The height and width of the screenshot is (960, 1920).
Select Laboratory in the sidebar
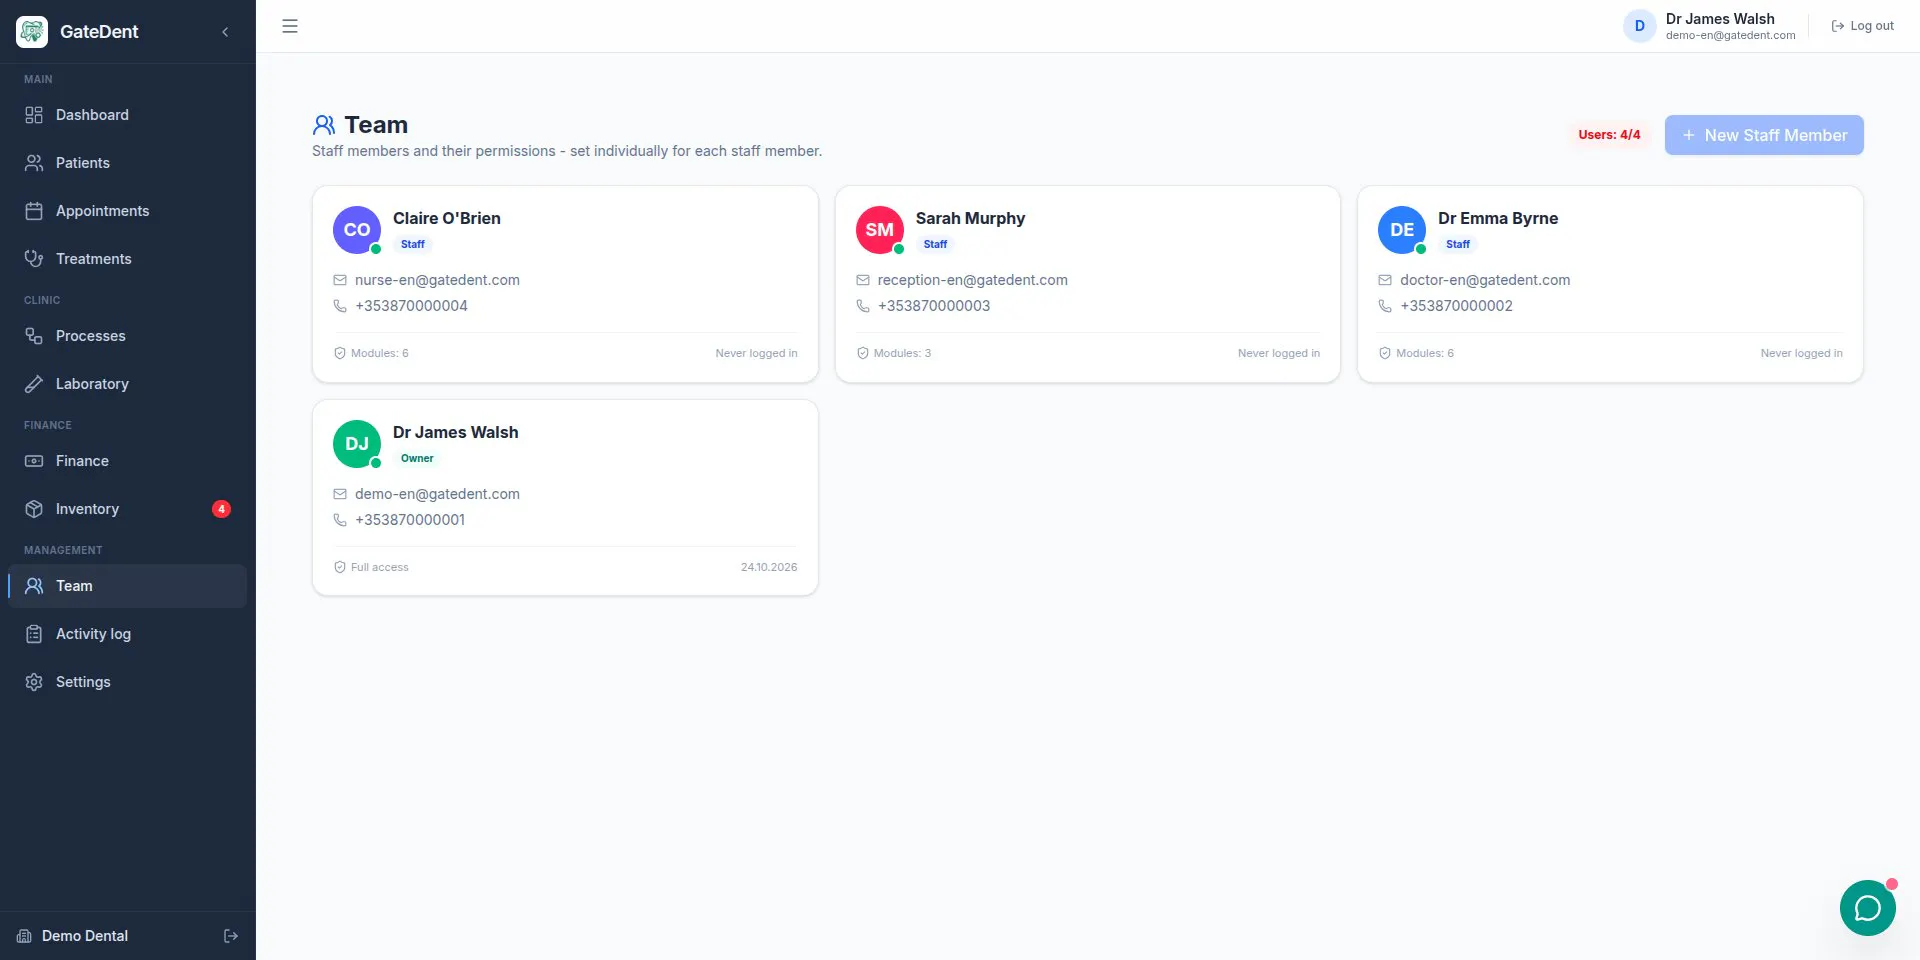(128, 384)
